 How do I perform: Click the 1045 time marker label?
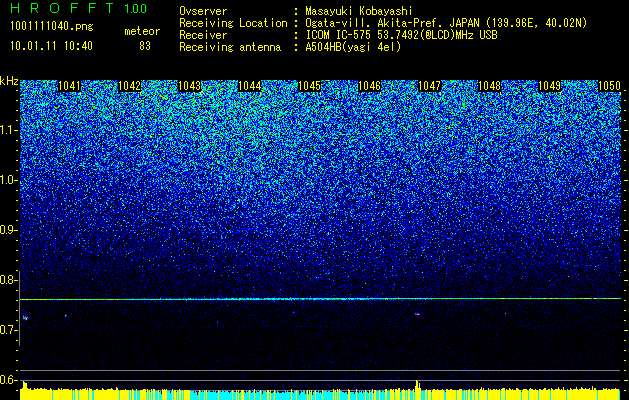coord(309,86)
